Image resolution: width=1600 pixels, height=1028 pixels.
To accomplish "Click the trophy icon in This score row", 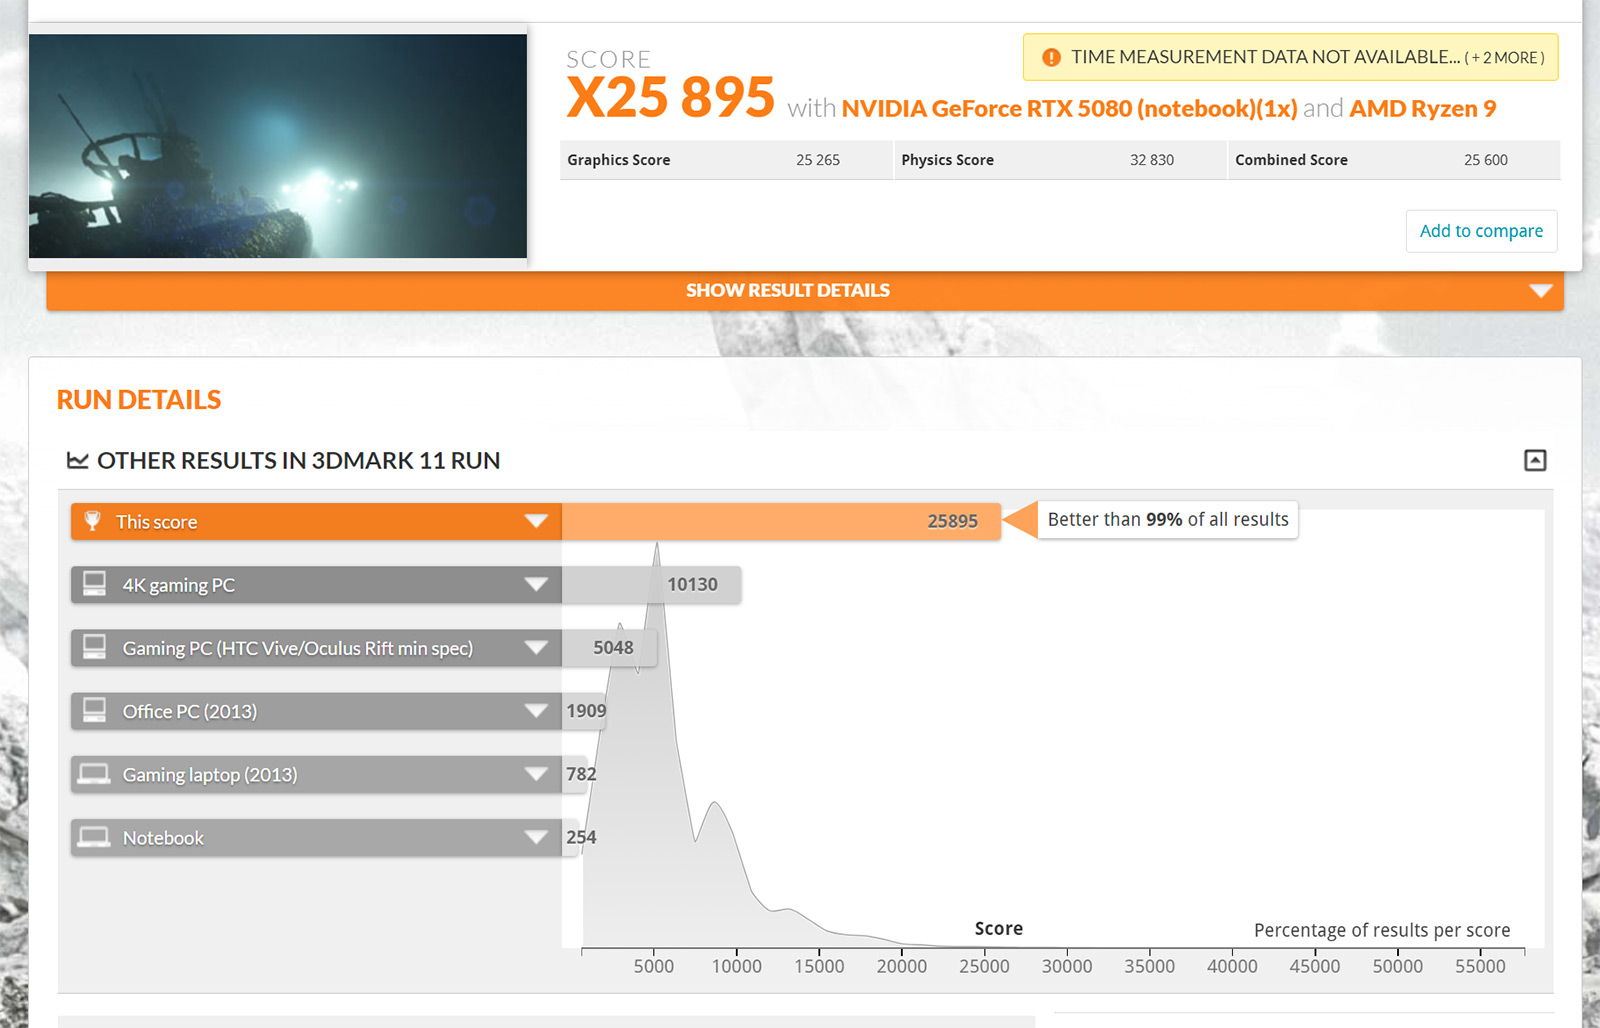I will [x=92, y=521].
